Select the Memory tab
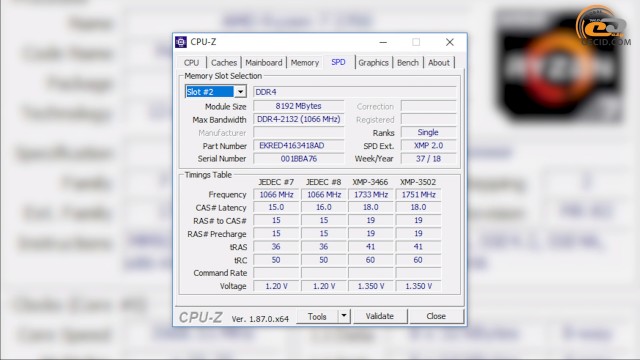The height and width of the screenshot is (360, 640). pos(305,62)
